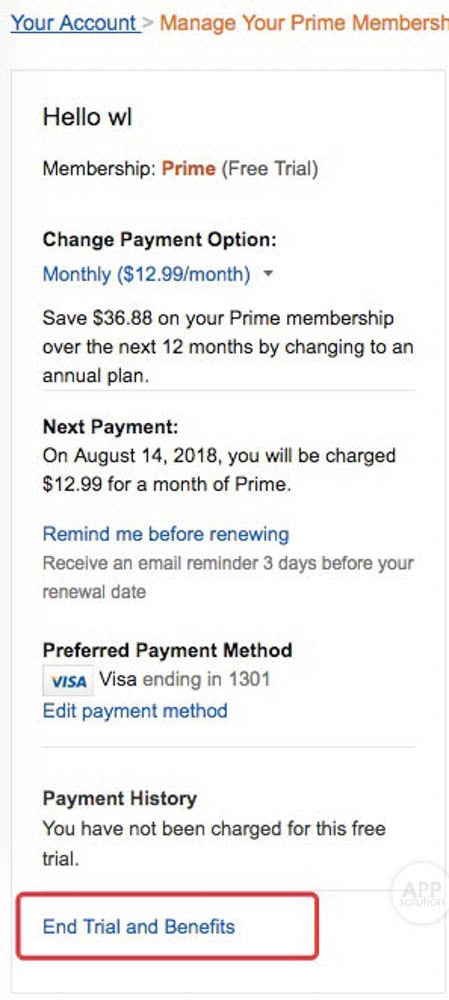
Task: Click the Remind me before renewing link
Action: pyautogui.click(x=166, y=534)
